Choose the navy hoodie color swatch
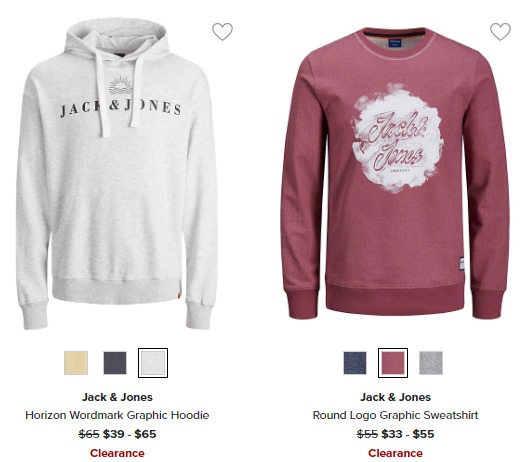 click(x=115, y=363)
